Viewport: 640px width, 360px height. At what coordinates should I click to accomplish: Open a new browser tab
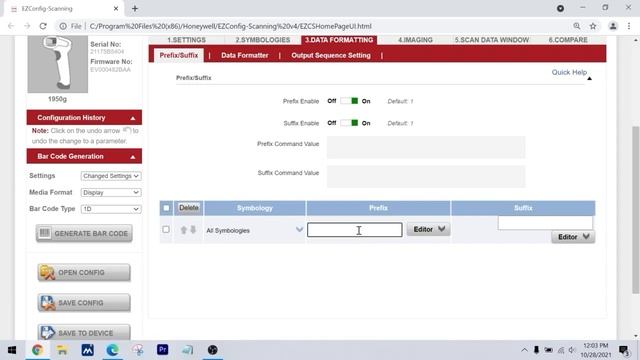coord(135,9)
